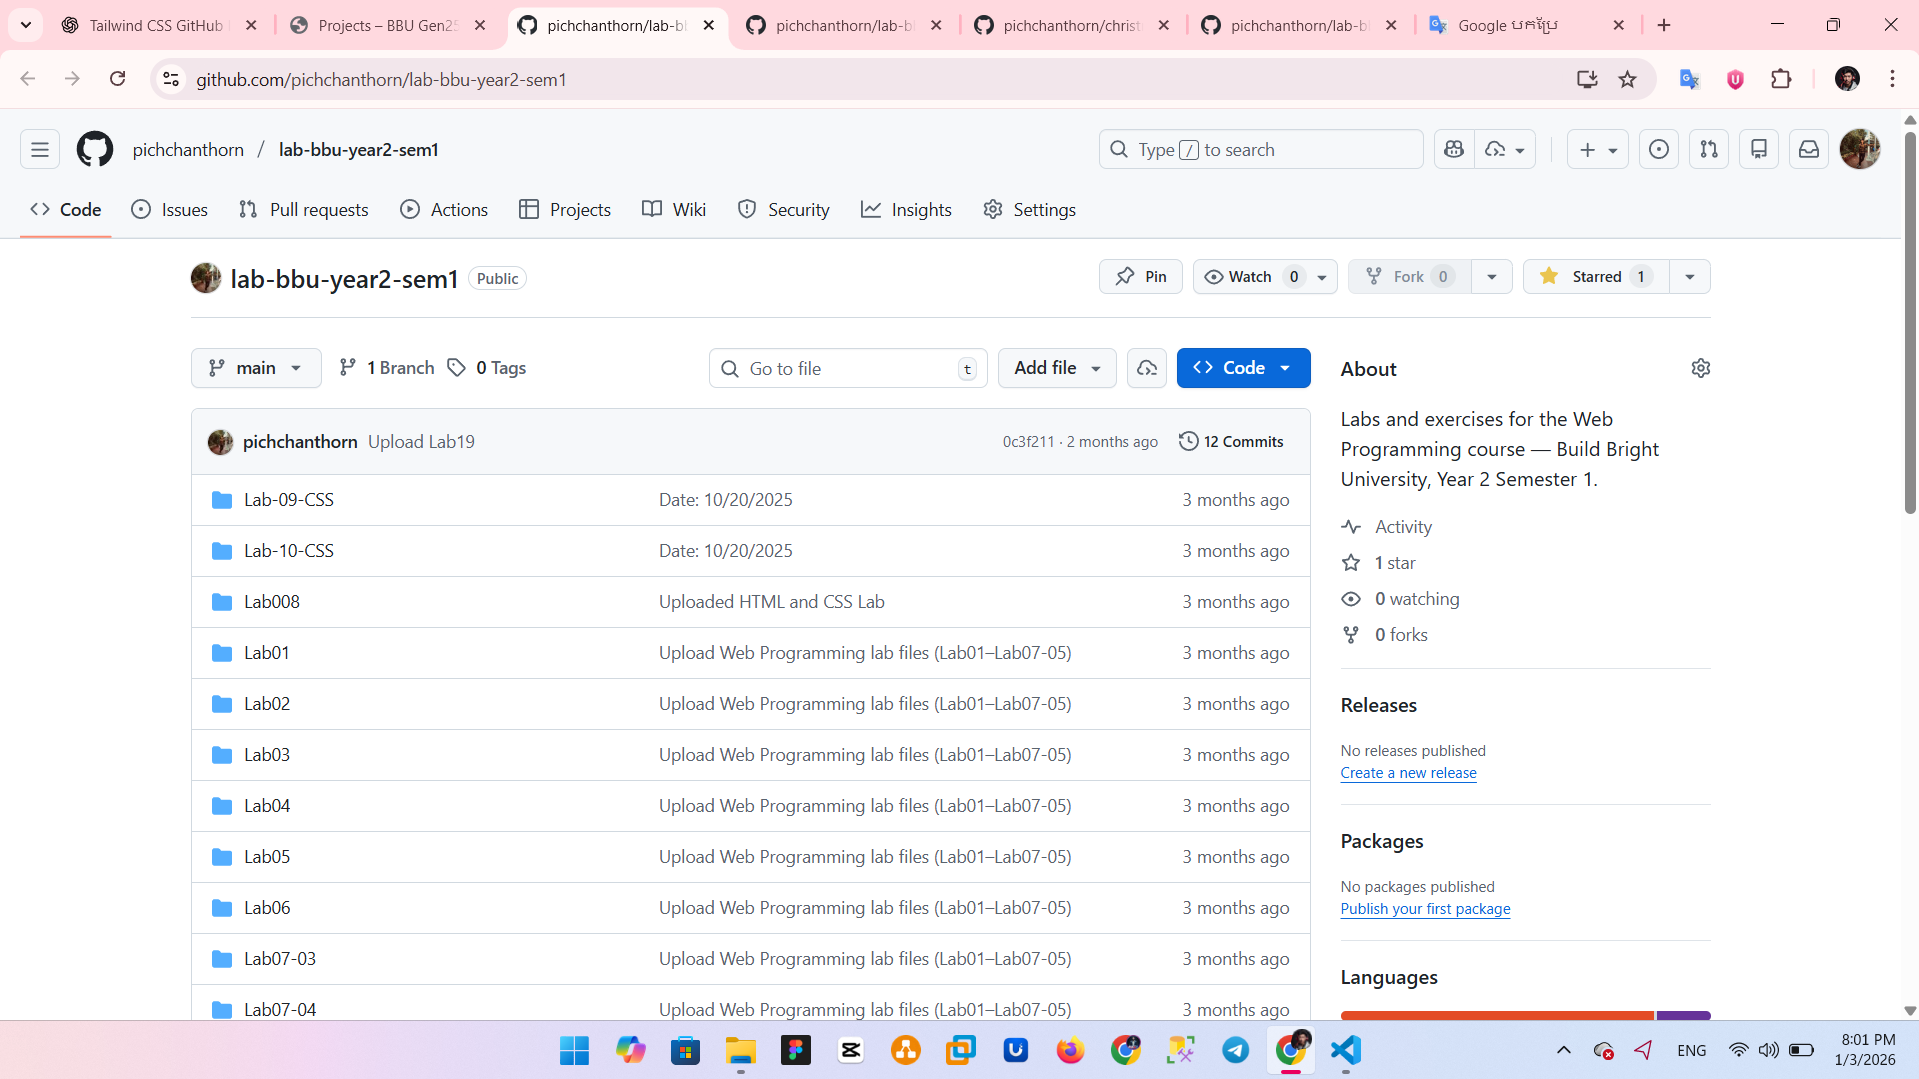Click the GitHub Octocat logo
The width and height of the screenshot is (1919, 1079).
95,150
